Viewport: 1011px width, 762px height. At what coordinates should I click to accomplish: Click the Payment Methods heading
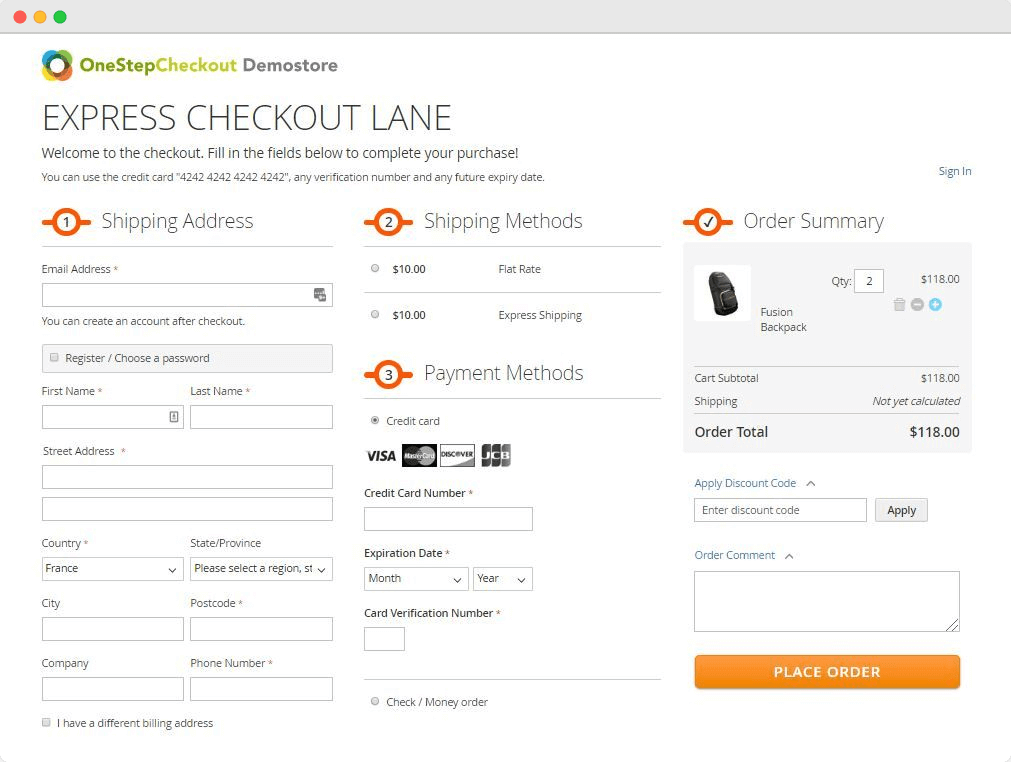(504, 373)
